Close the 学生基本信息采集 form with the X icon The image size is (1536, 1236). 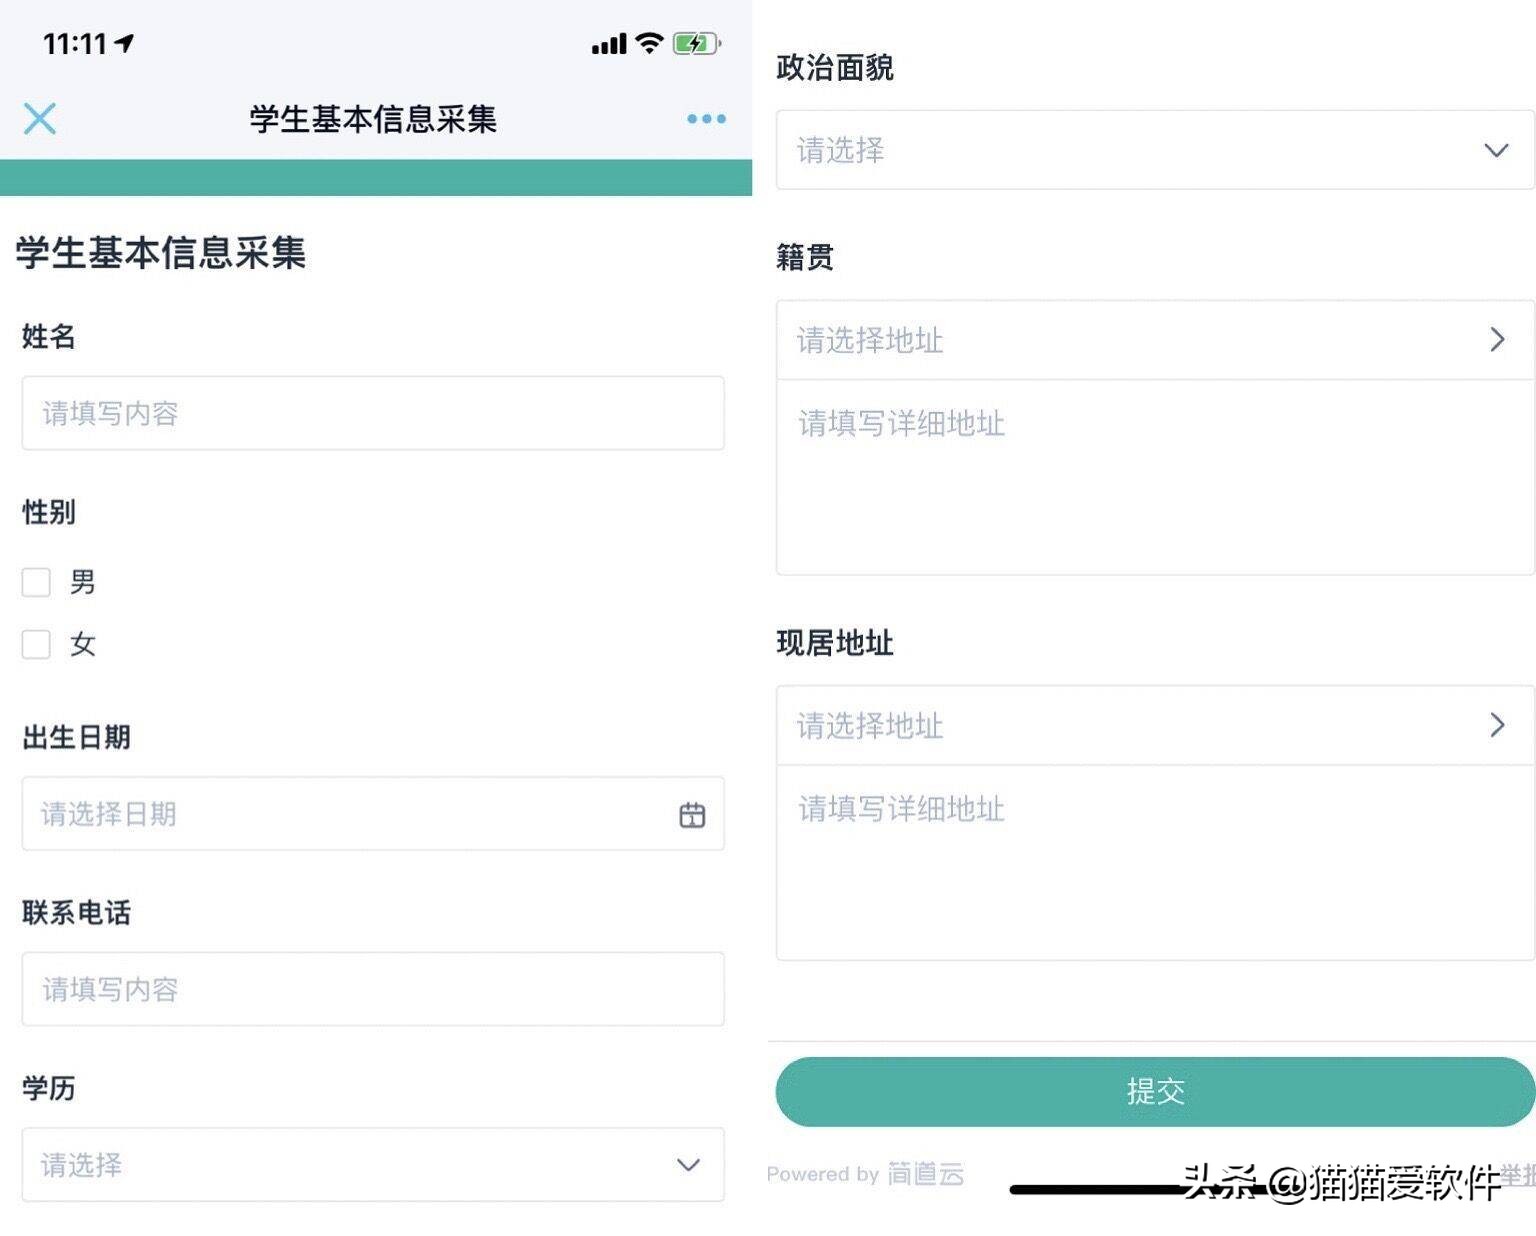click(x=39, y=119)
